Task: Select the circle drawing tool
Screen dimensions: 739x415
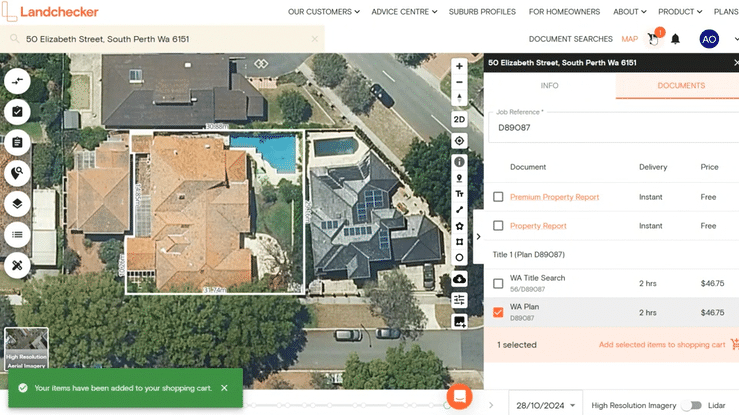Action: [x=459, y=258]
